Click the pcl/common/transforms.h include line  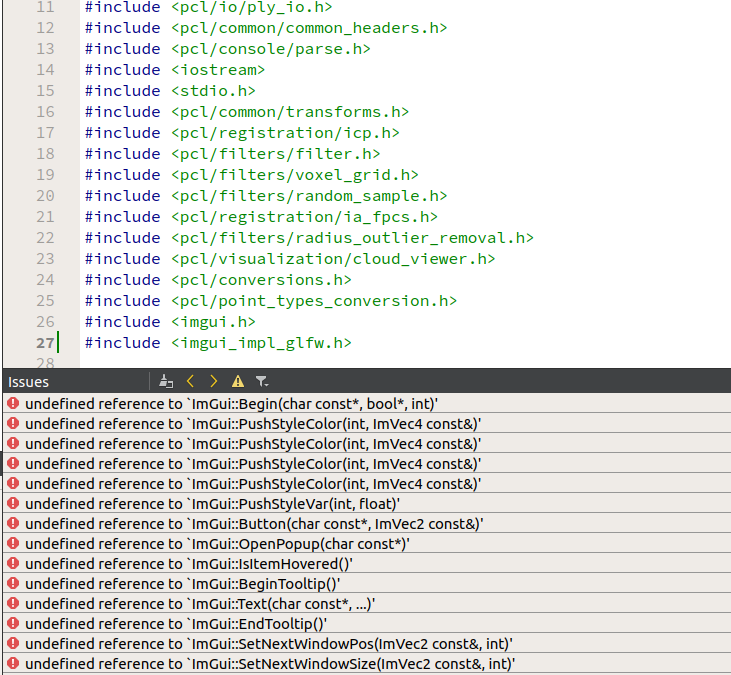pyautogui.click(x=247, y=112)
